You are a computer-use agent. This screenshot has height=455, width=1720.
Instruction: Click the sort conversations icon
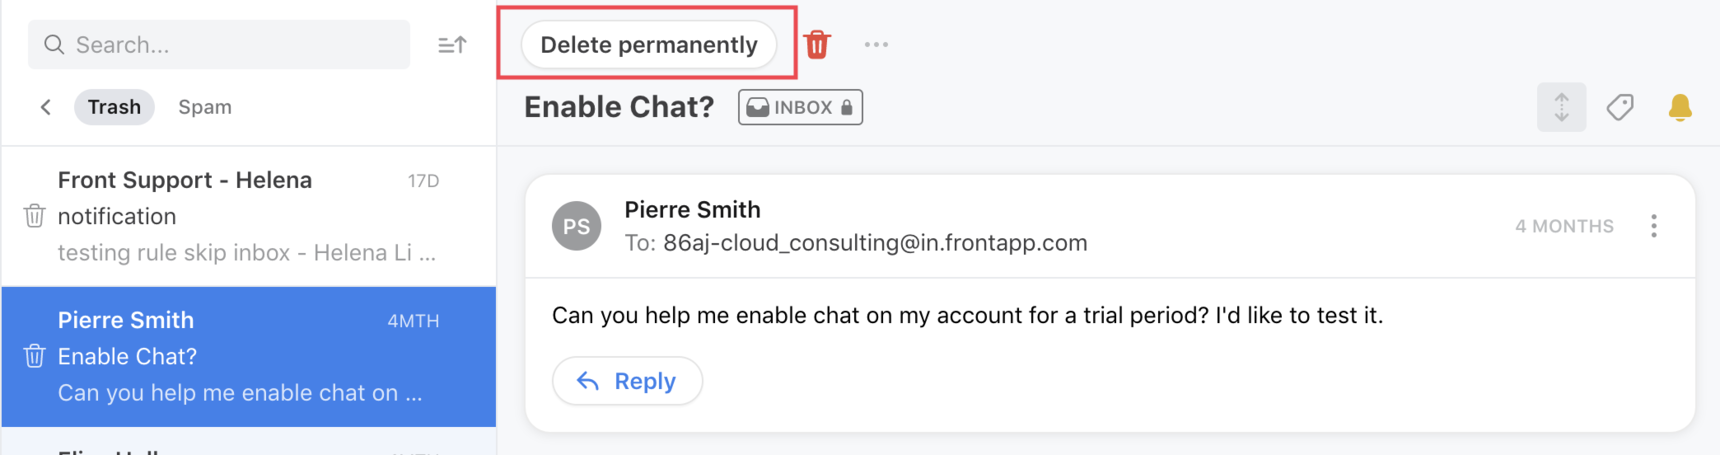[452, 45]
